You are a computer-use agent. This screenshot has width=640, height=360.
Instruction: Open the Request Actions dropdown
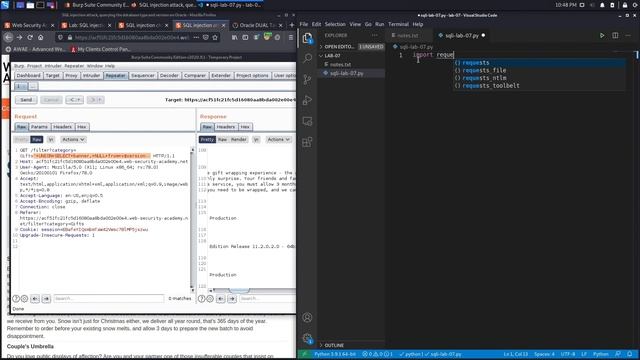[73, 140]
